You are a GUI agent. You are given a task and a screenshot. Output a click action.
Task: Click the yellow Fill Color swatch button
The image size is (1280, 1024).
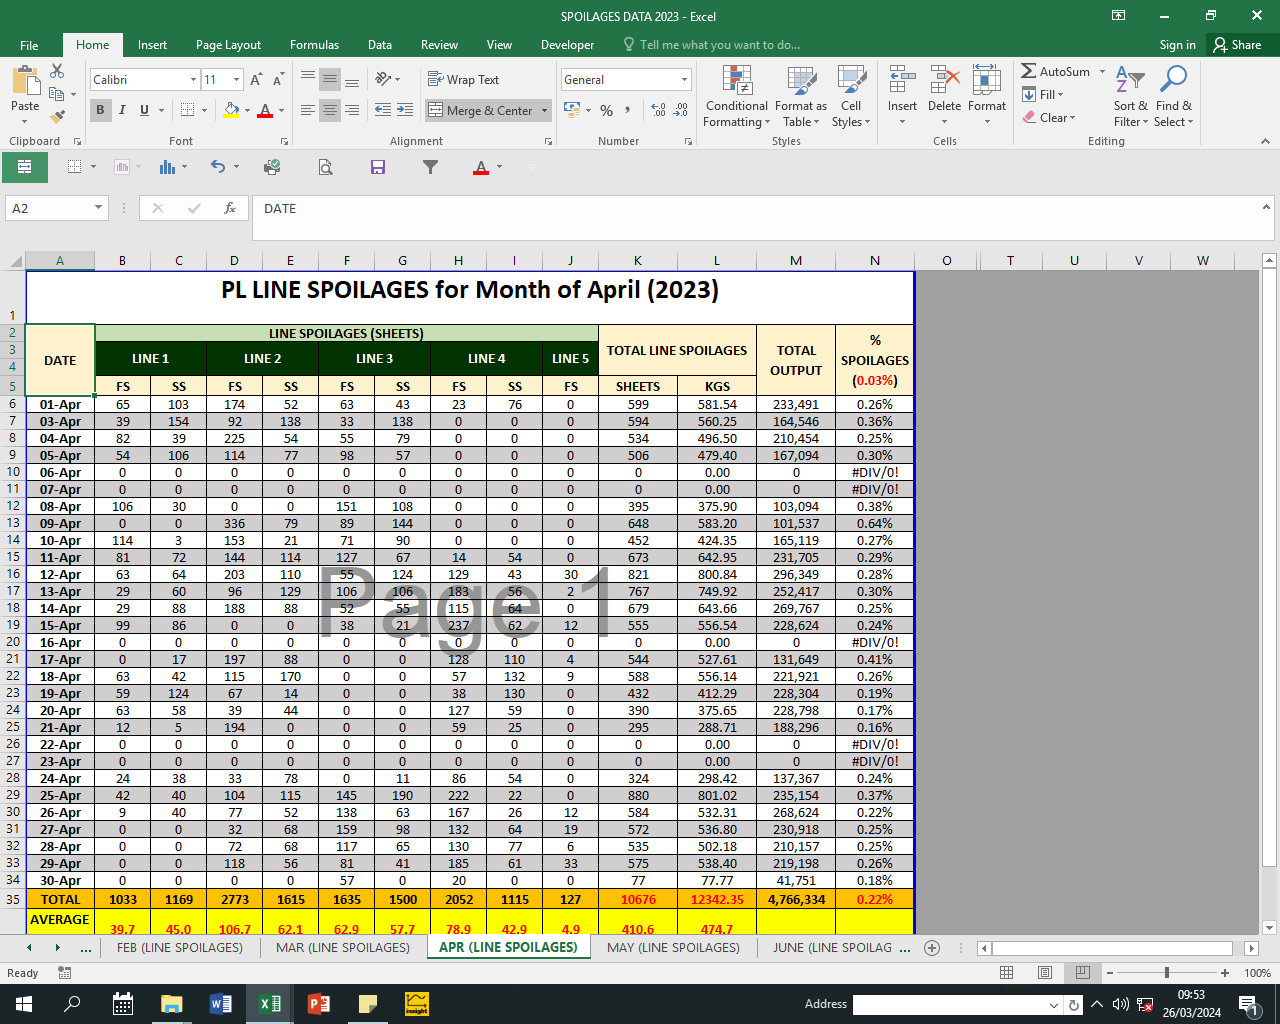231,110
